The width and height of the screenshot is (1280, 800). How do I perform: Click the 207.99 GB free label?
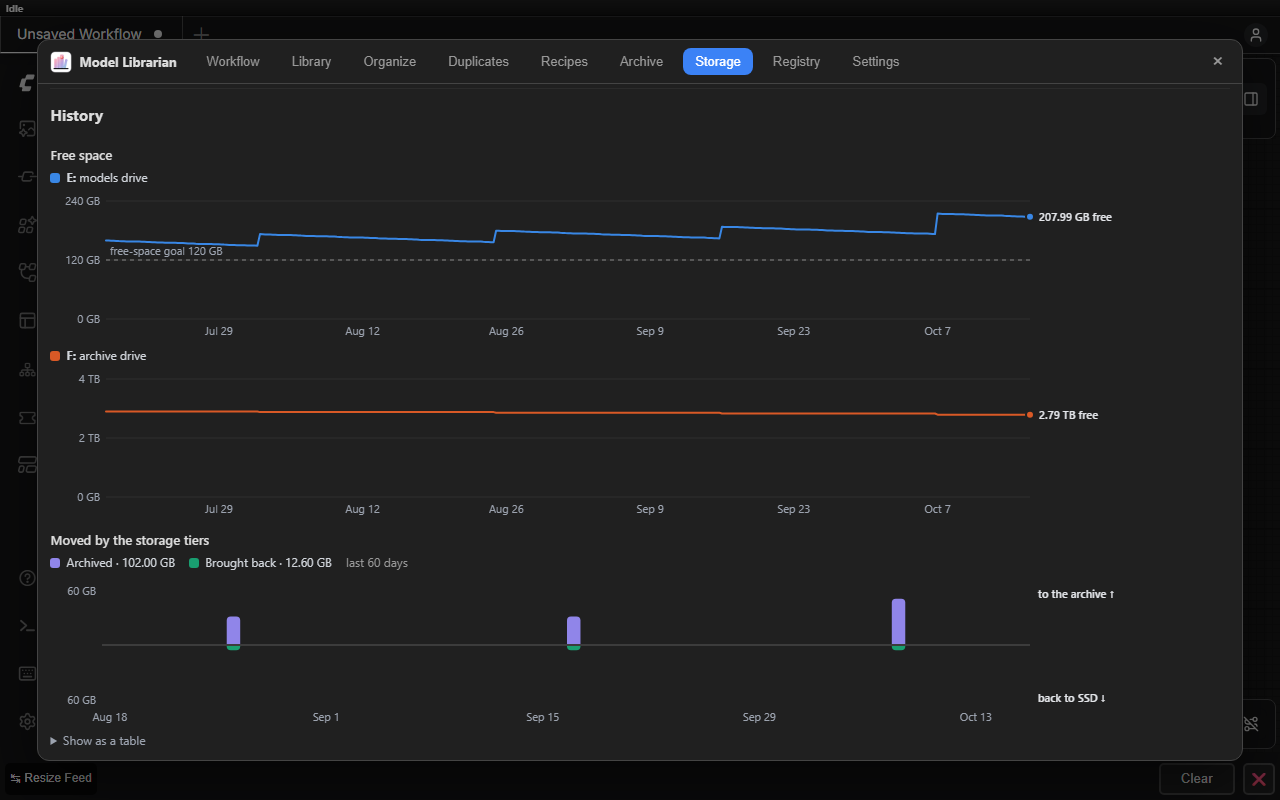click(x=1075, y=217)
